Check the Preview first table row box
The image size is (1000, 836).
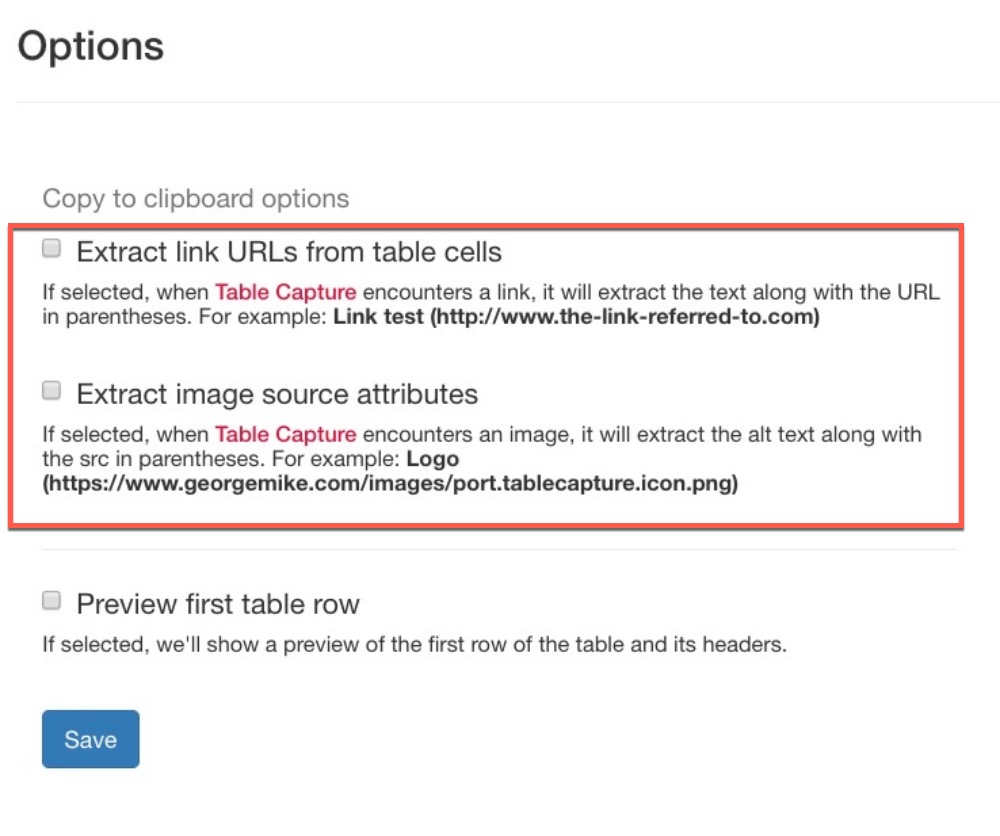point(51,601)
